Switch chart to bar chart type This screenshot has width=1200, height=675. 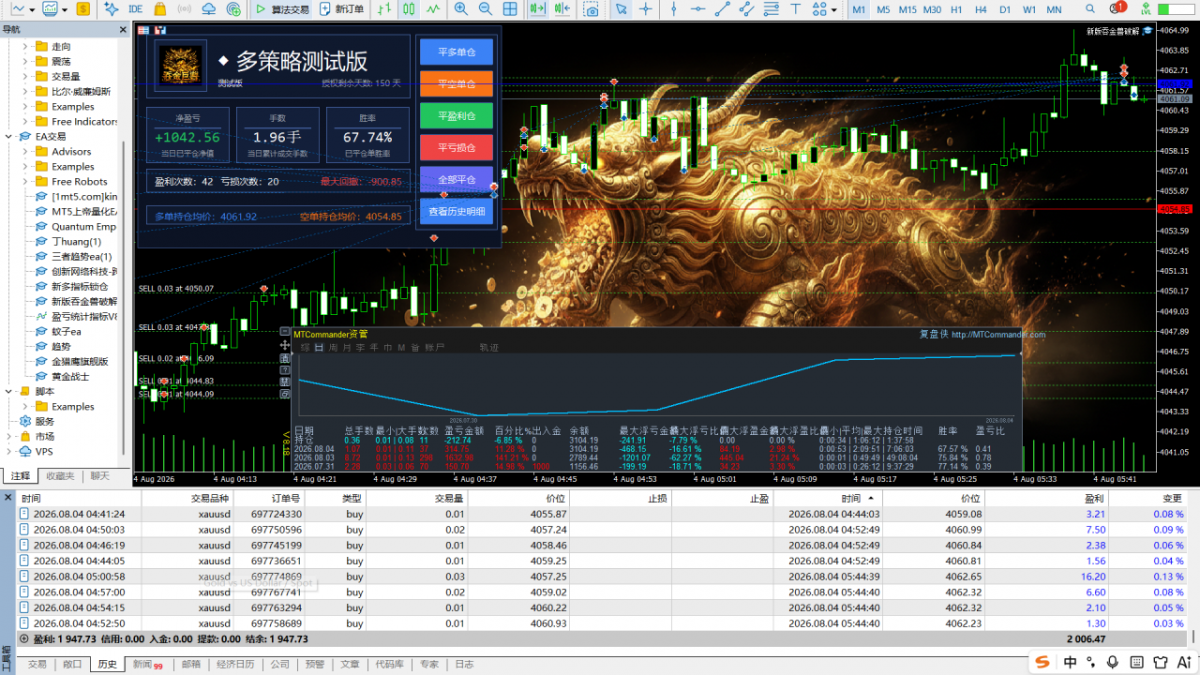tap(384, 9)
